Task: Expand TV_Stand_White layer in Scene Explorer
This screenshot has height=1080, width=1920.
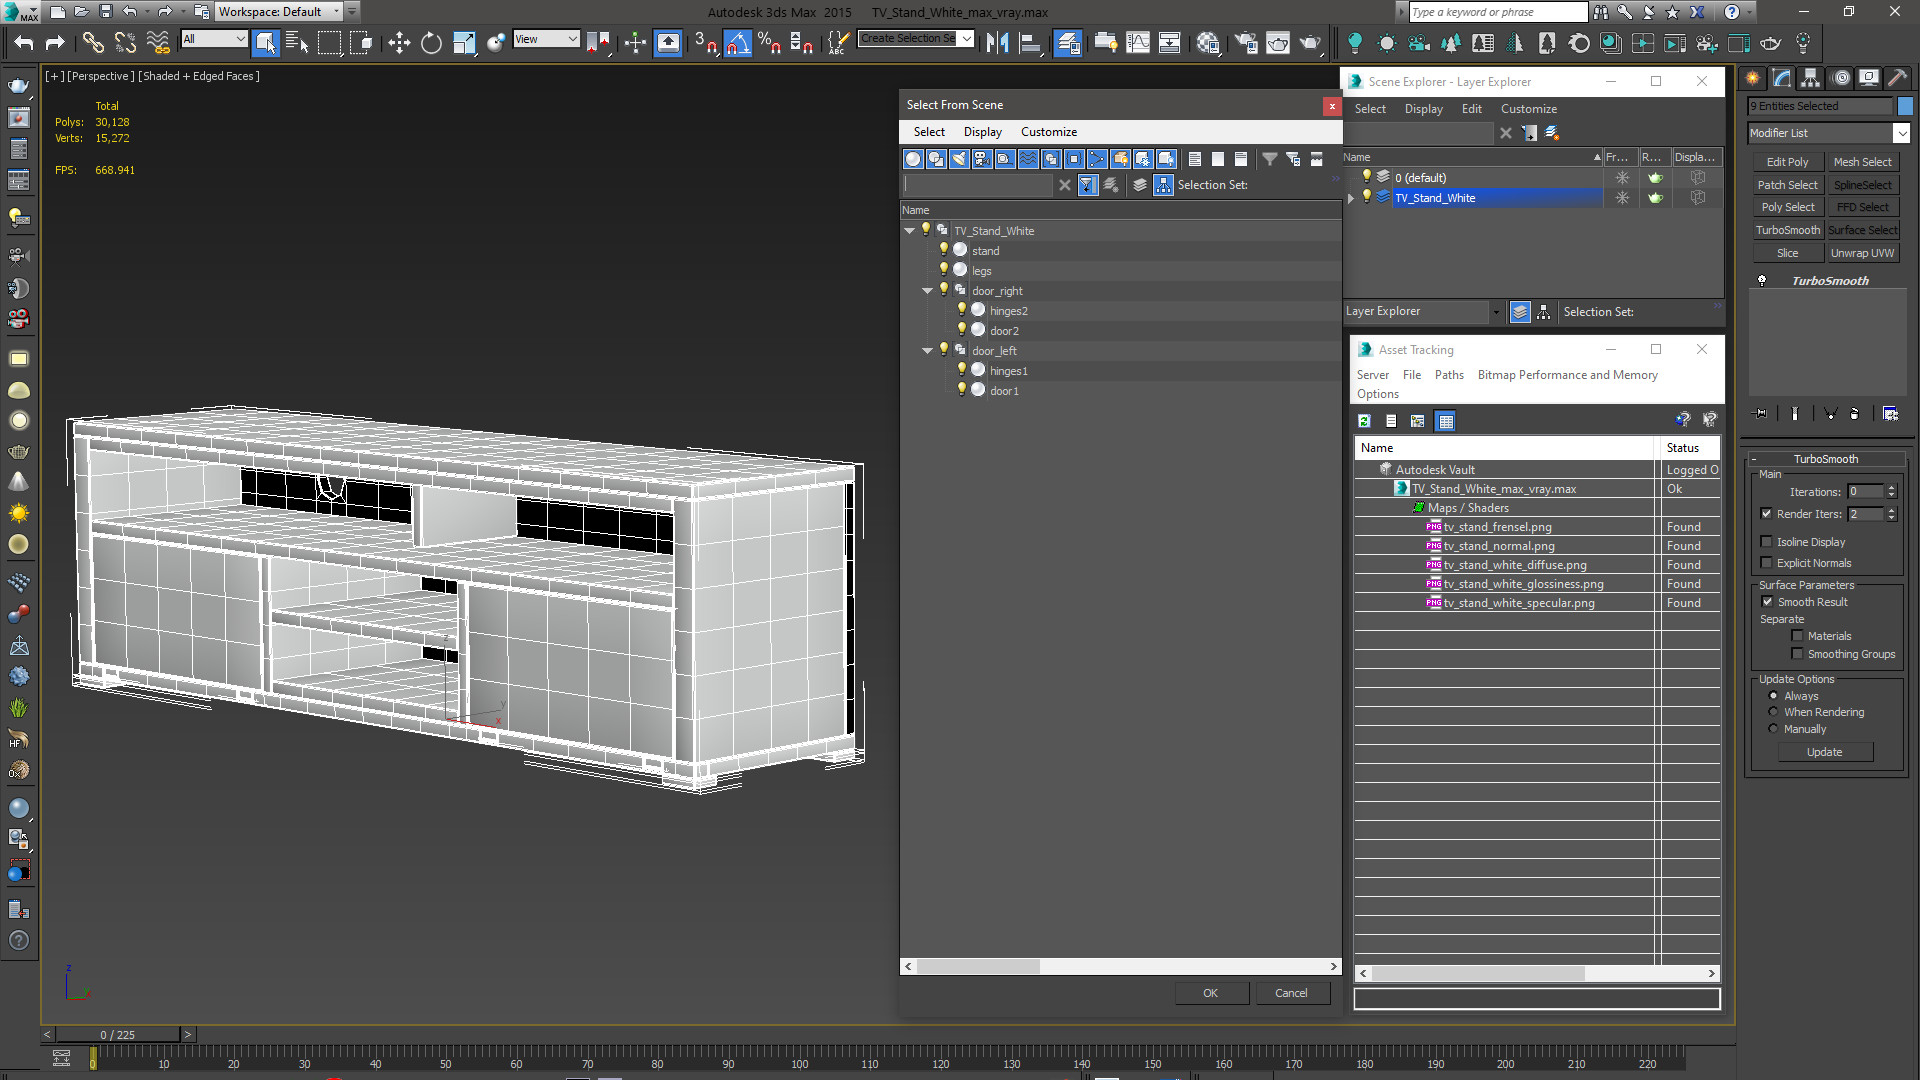Action: pyautogui.click(x=1351, y=198)
